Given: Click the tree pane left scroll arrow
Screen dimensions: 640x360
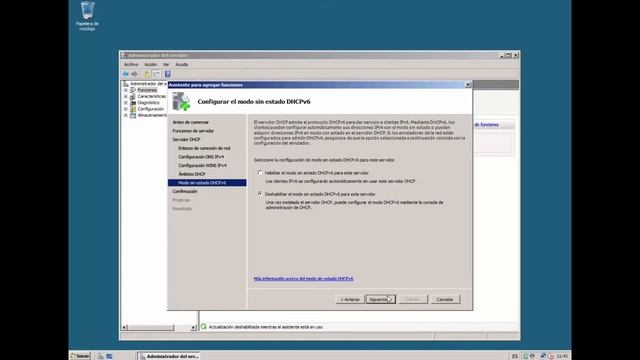Looking at the screenshot, I should click(124, 327).
